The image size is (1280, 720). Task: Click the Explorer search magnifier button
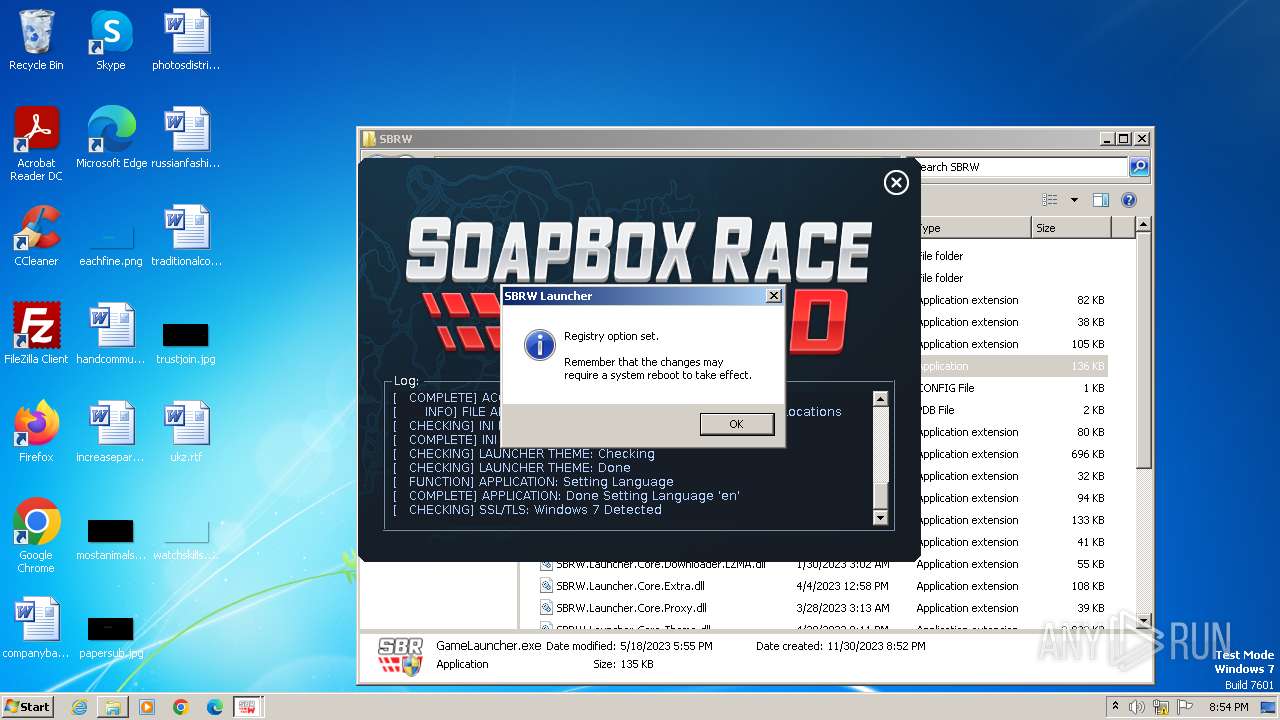[x=1139, y=167]
